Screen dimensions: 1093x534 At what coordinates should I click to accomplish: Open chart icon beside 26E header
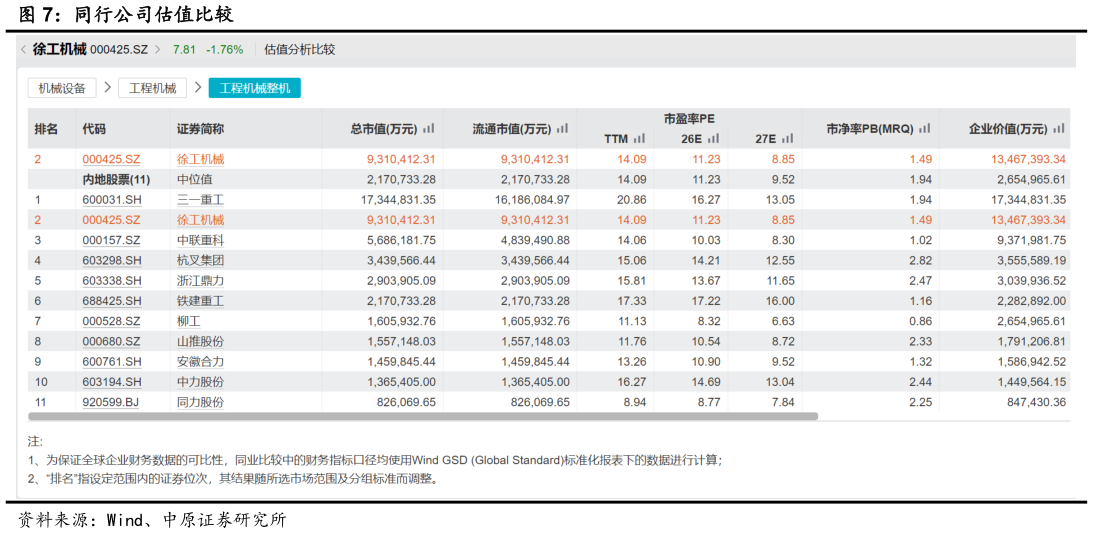tap(713, 139)
